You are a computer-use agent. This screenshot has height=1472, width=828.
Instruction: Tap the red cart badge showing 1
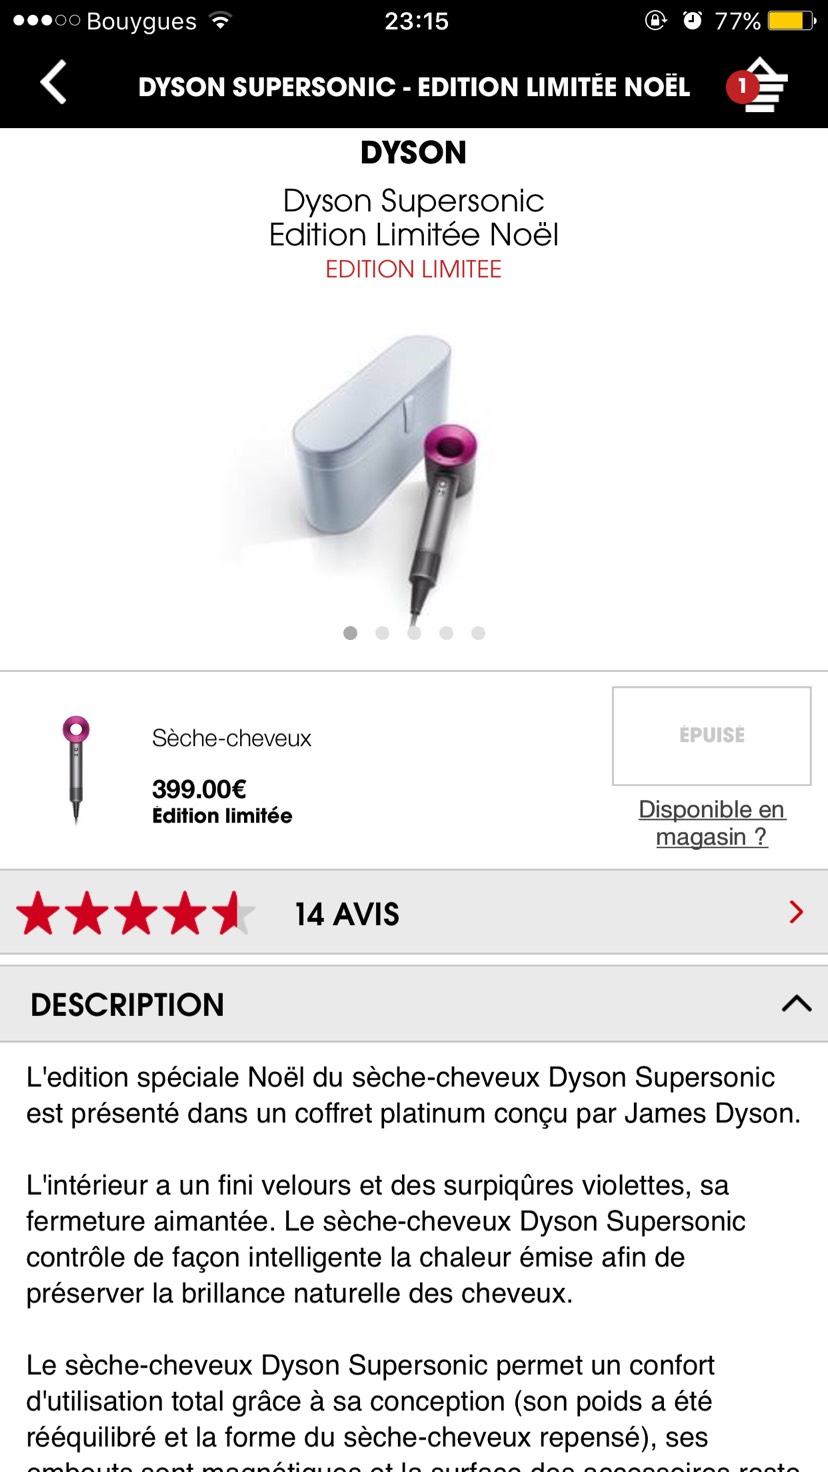pos(741,87)
